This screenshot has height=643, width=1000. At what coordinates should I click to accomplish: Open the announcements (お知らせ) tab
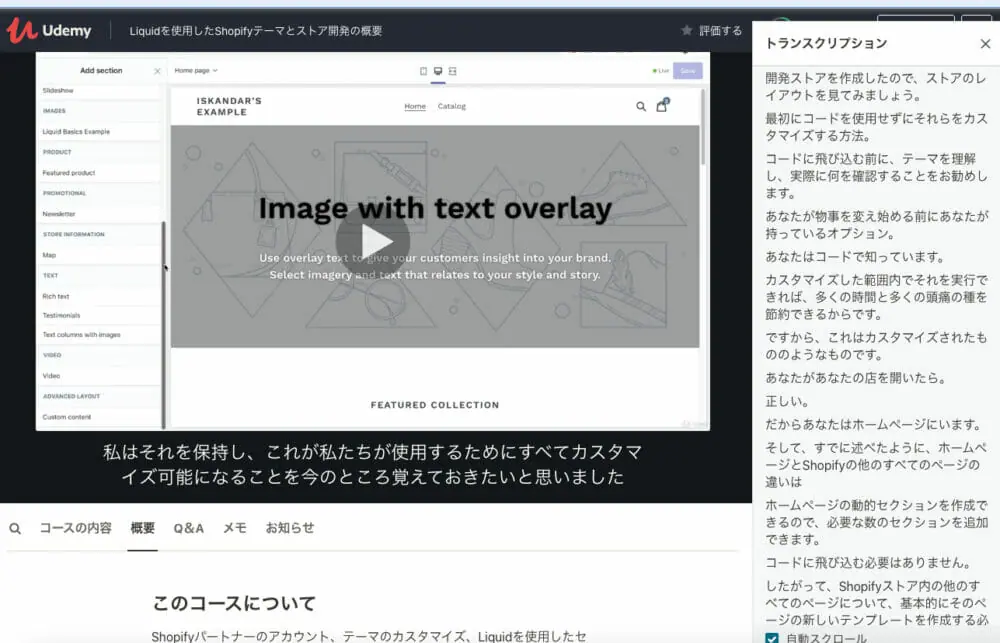(x=289, y=528)
